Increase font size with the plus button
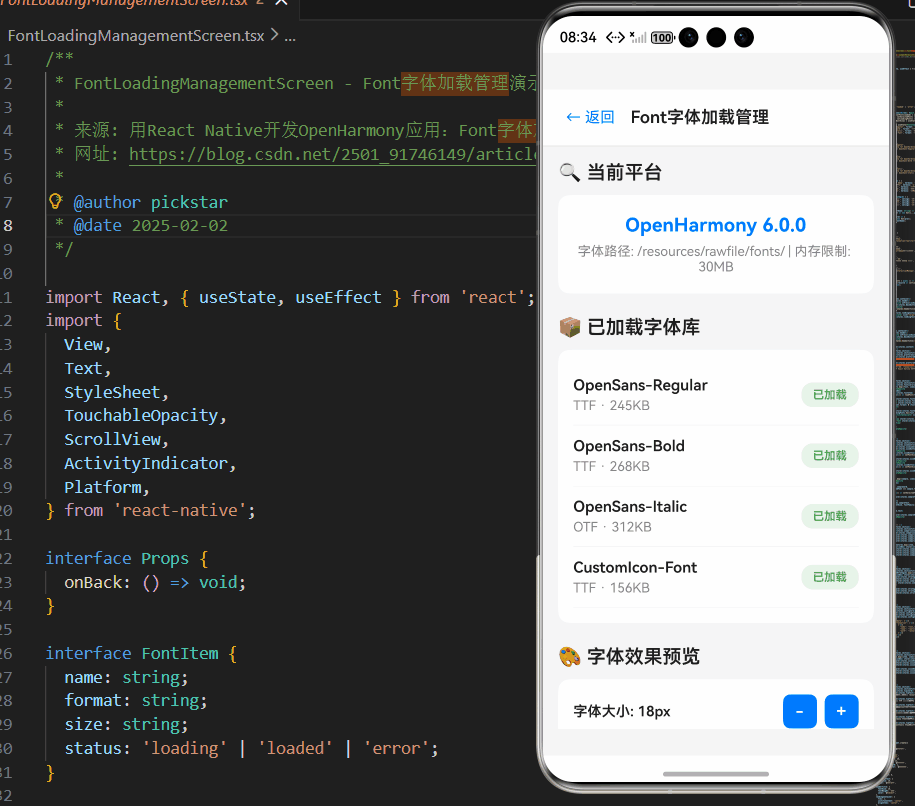This screenshot has height=806, width=915. point(841,711)
